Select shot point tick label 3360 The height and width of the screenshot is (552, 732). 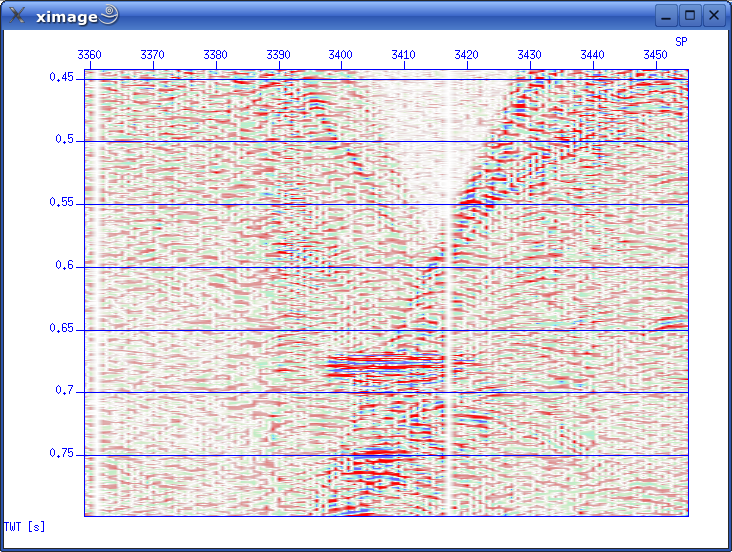[89, 54]
